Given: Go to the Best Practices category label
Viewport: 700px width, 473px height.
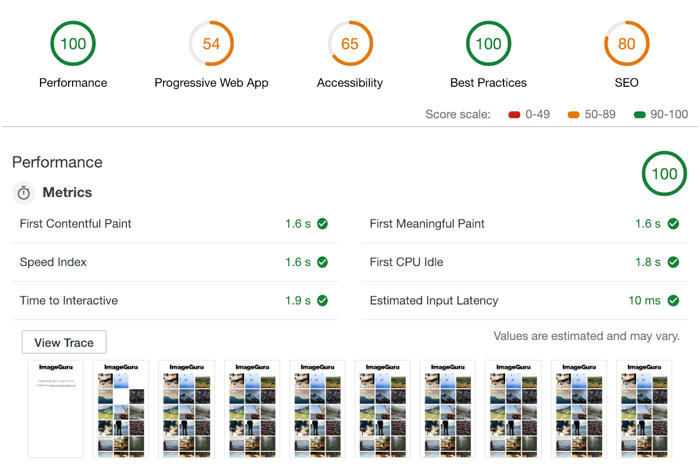Looking at the screenshot, I should (488, 83).
